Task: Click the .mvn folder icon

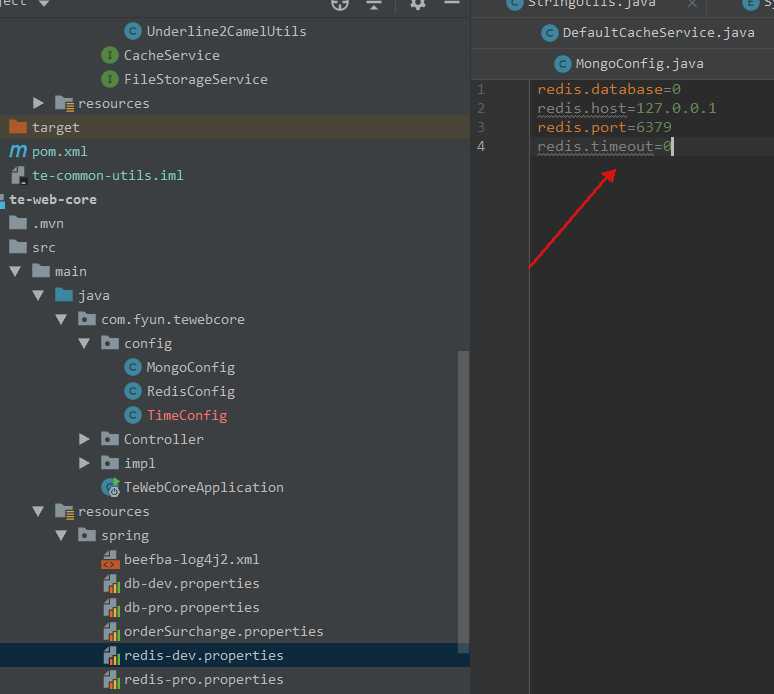Action: [x=18, y=223]
